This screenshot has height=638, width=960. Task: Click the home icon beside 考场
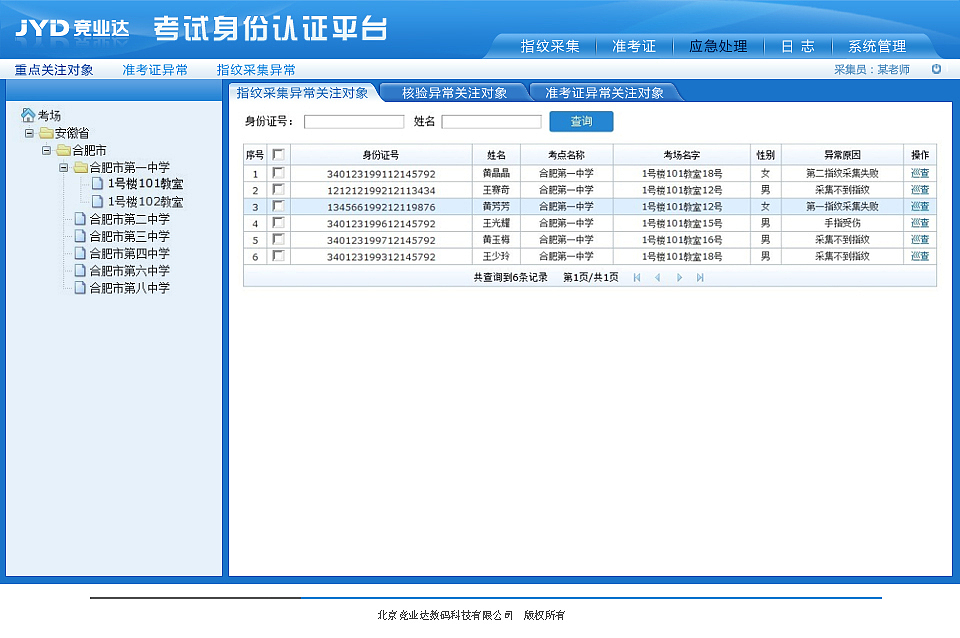[28, 114]
